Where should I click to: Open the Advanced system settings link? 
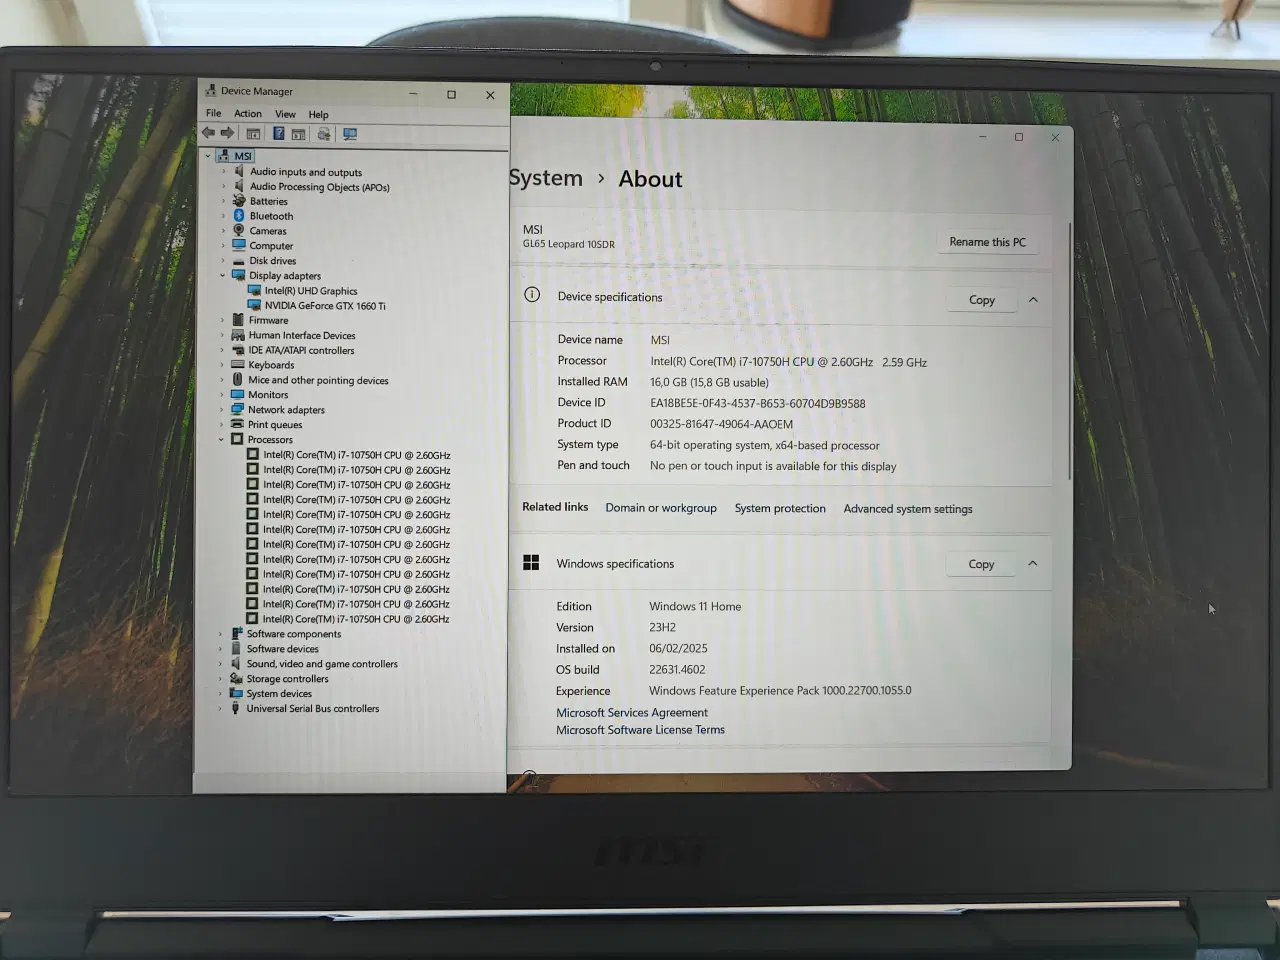tap(908, 509)
